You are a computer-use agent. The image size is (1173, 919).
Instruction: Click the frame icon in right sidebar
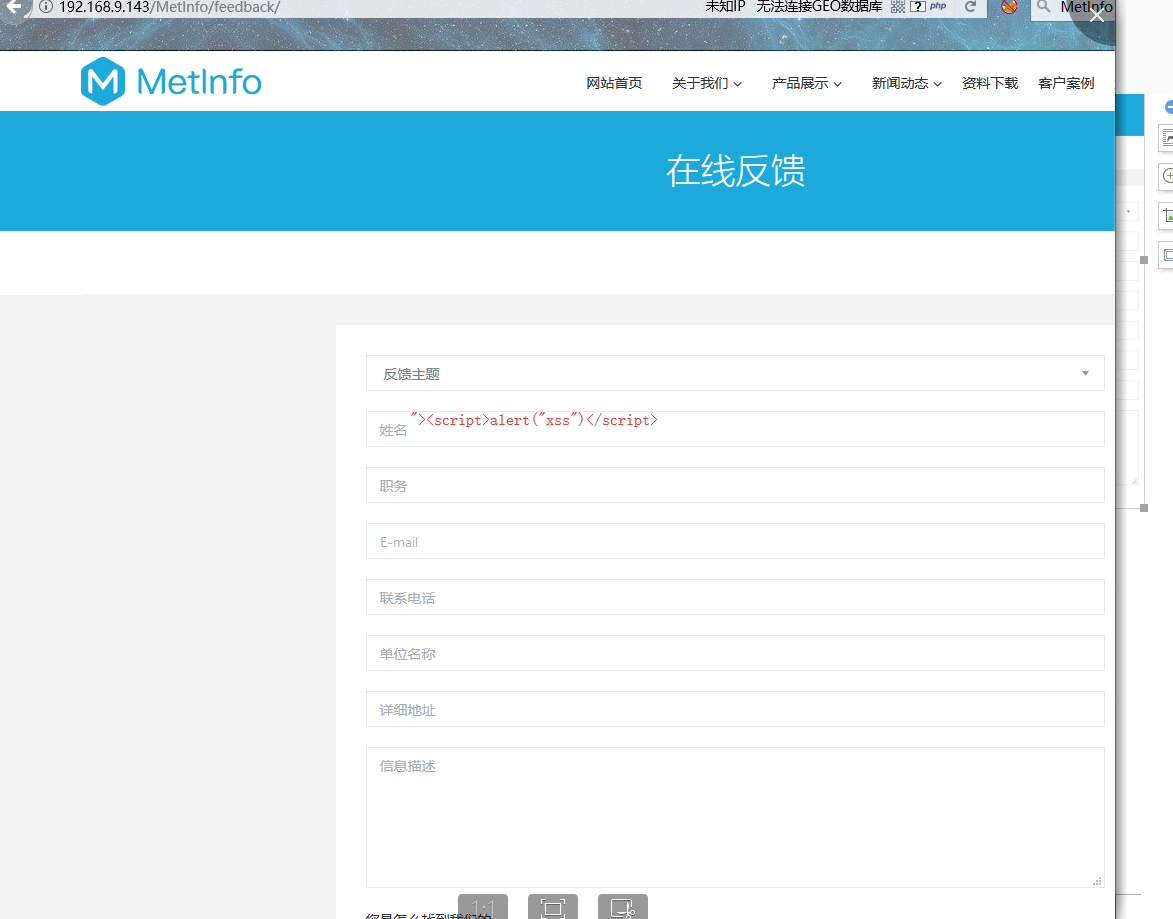(1167, 255)
